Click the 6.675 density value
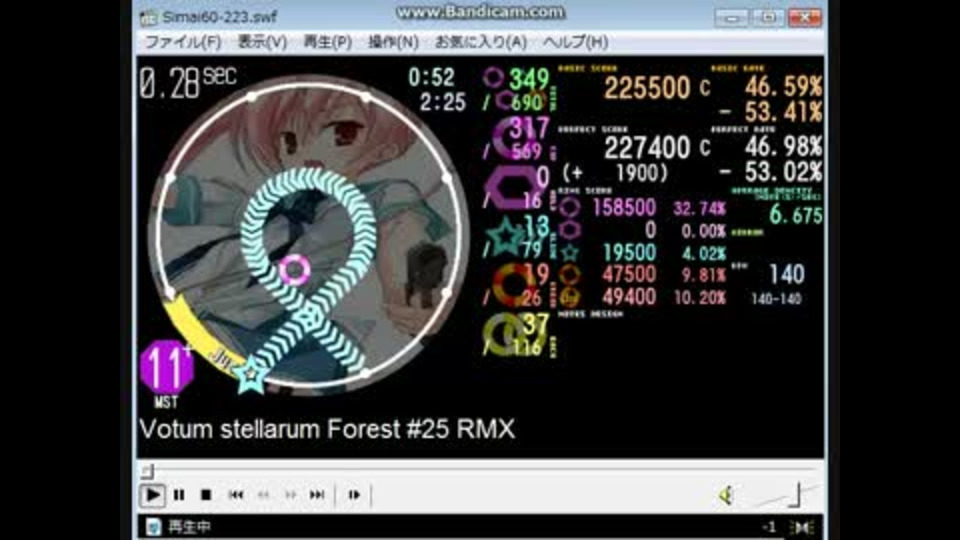Screen dimensions: 960x540 (x=795, y=215)
